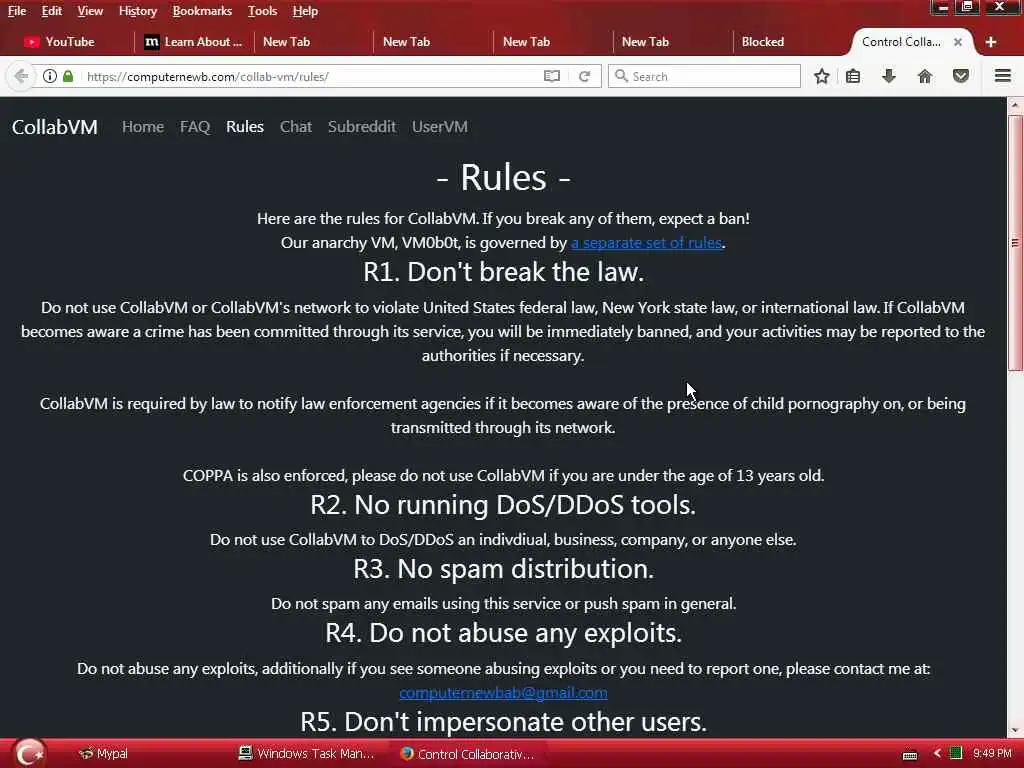
Task: Open the downloads arrow icon
Action: point(888,76)
